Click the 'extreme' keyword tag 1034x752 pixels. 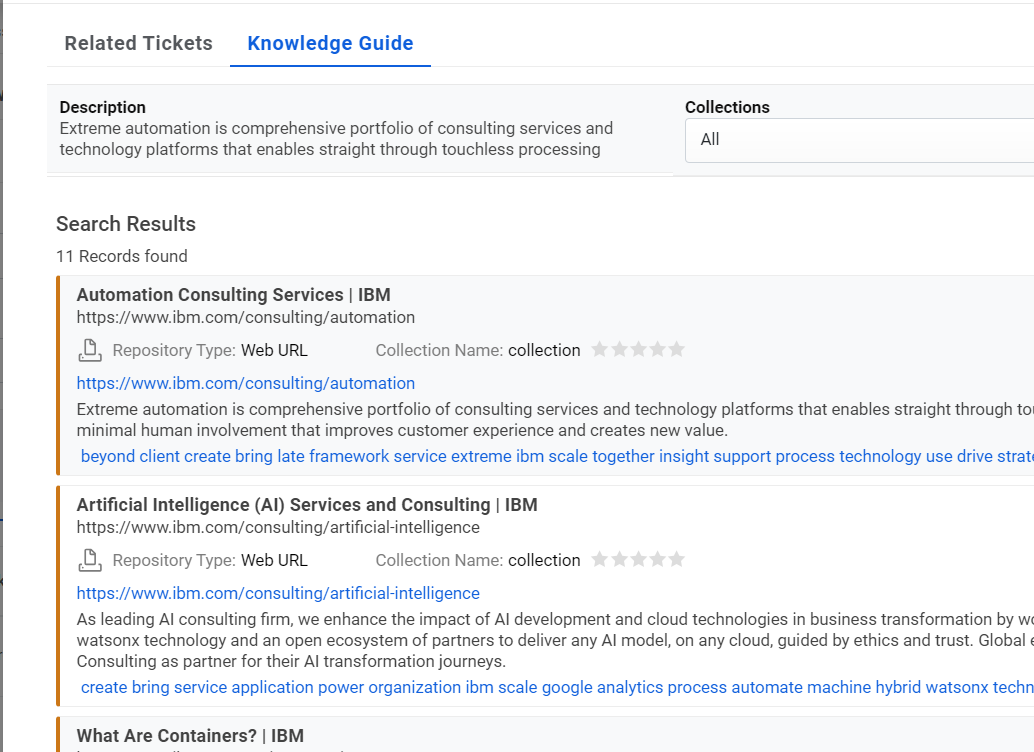coord(481,456)
